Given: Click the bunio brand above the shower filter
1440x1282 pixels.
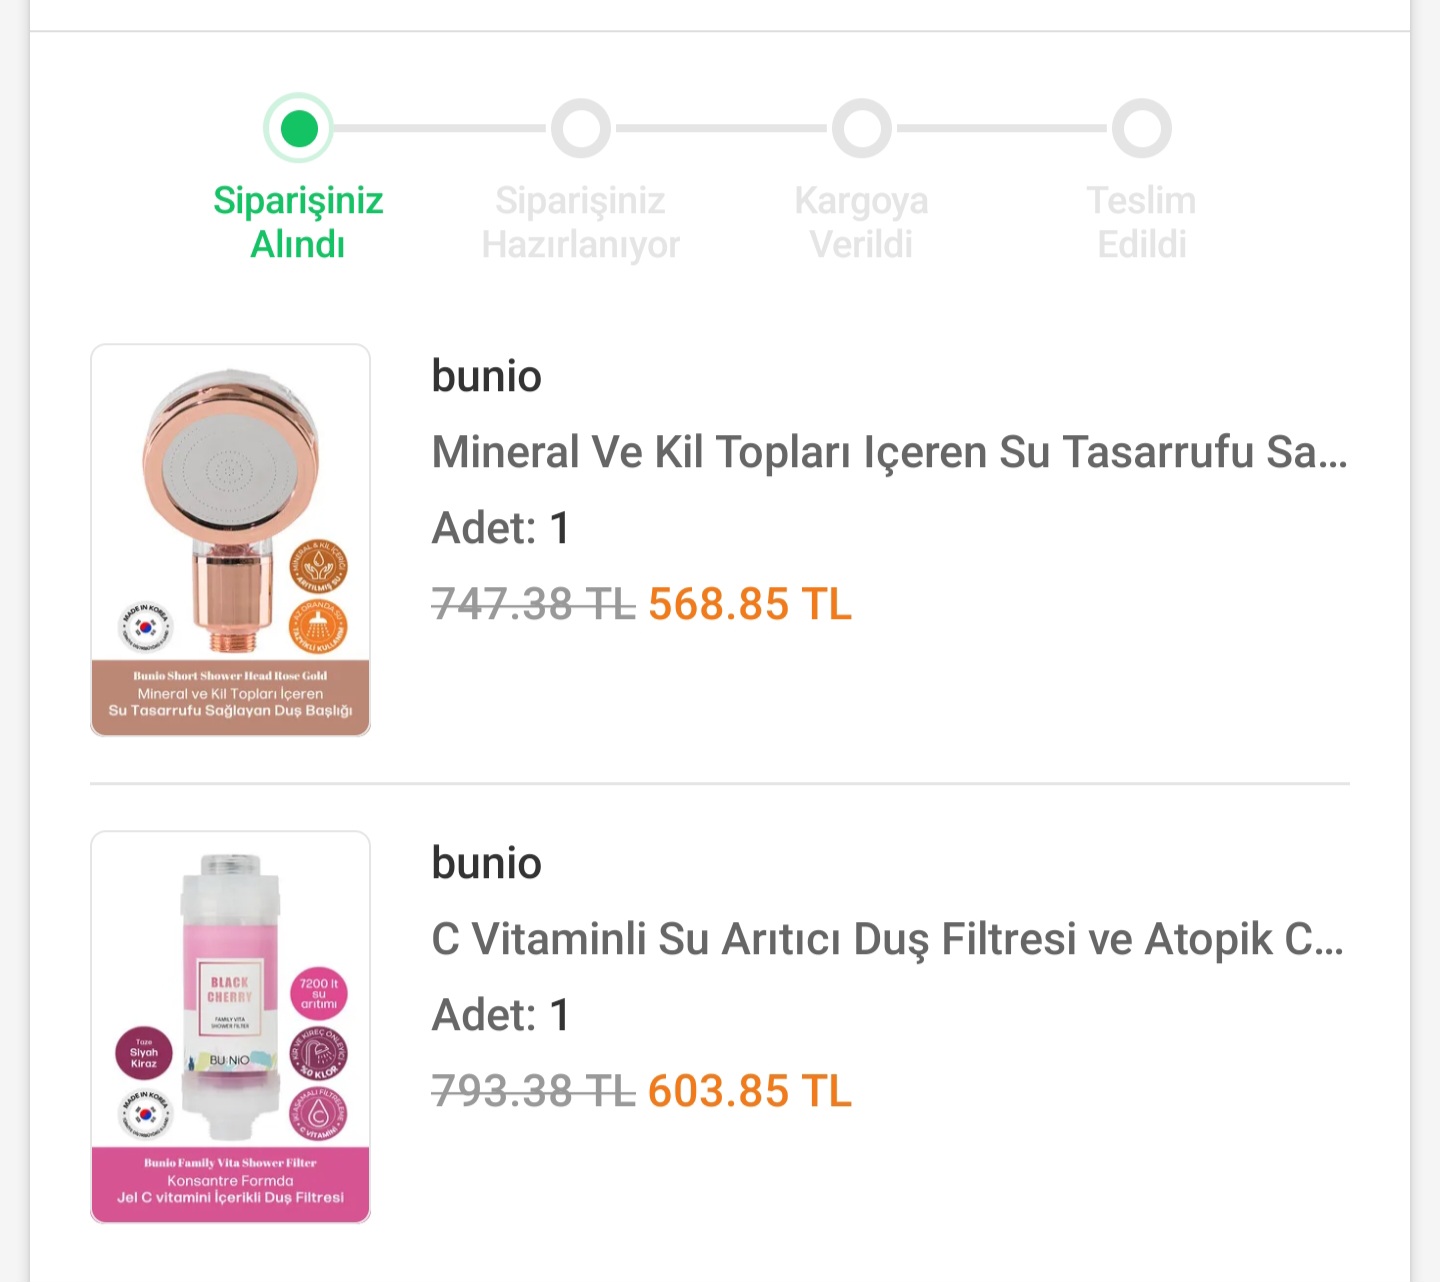Looking at the screenshot, I should pos(486,864).
